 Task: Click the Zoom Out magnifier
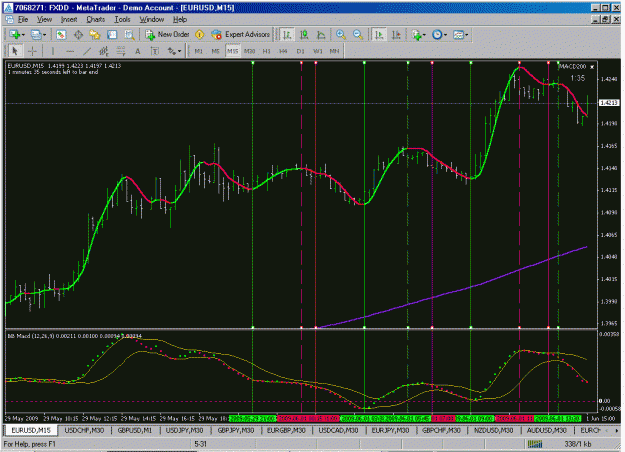pyautogui.click(x=358, y=35)
